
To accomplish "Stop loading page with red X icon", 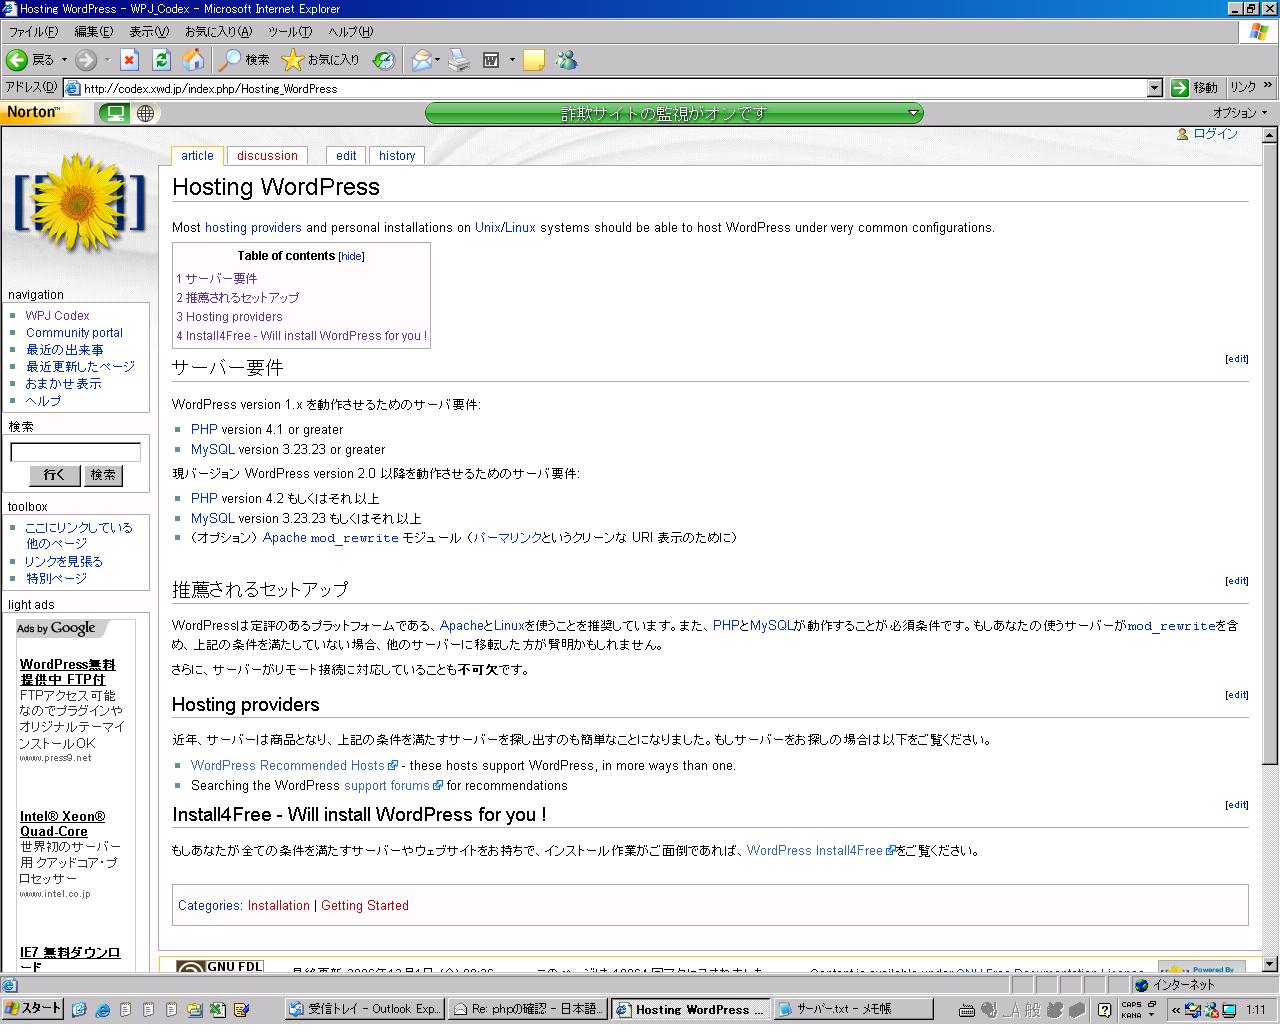I will (129, 60).
